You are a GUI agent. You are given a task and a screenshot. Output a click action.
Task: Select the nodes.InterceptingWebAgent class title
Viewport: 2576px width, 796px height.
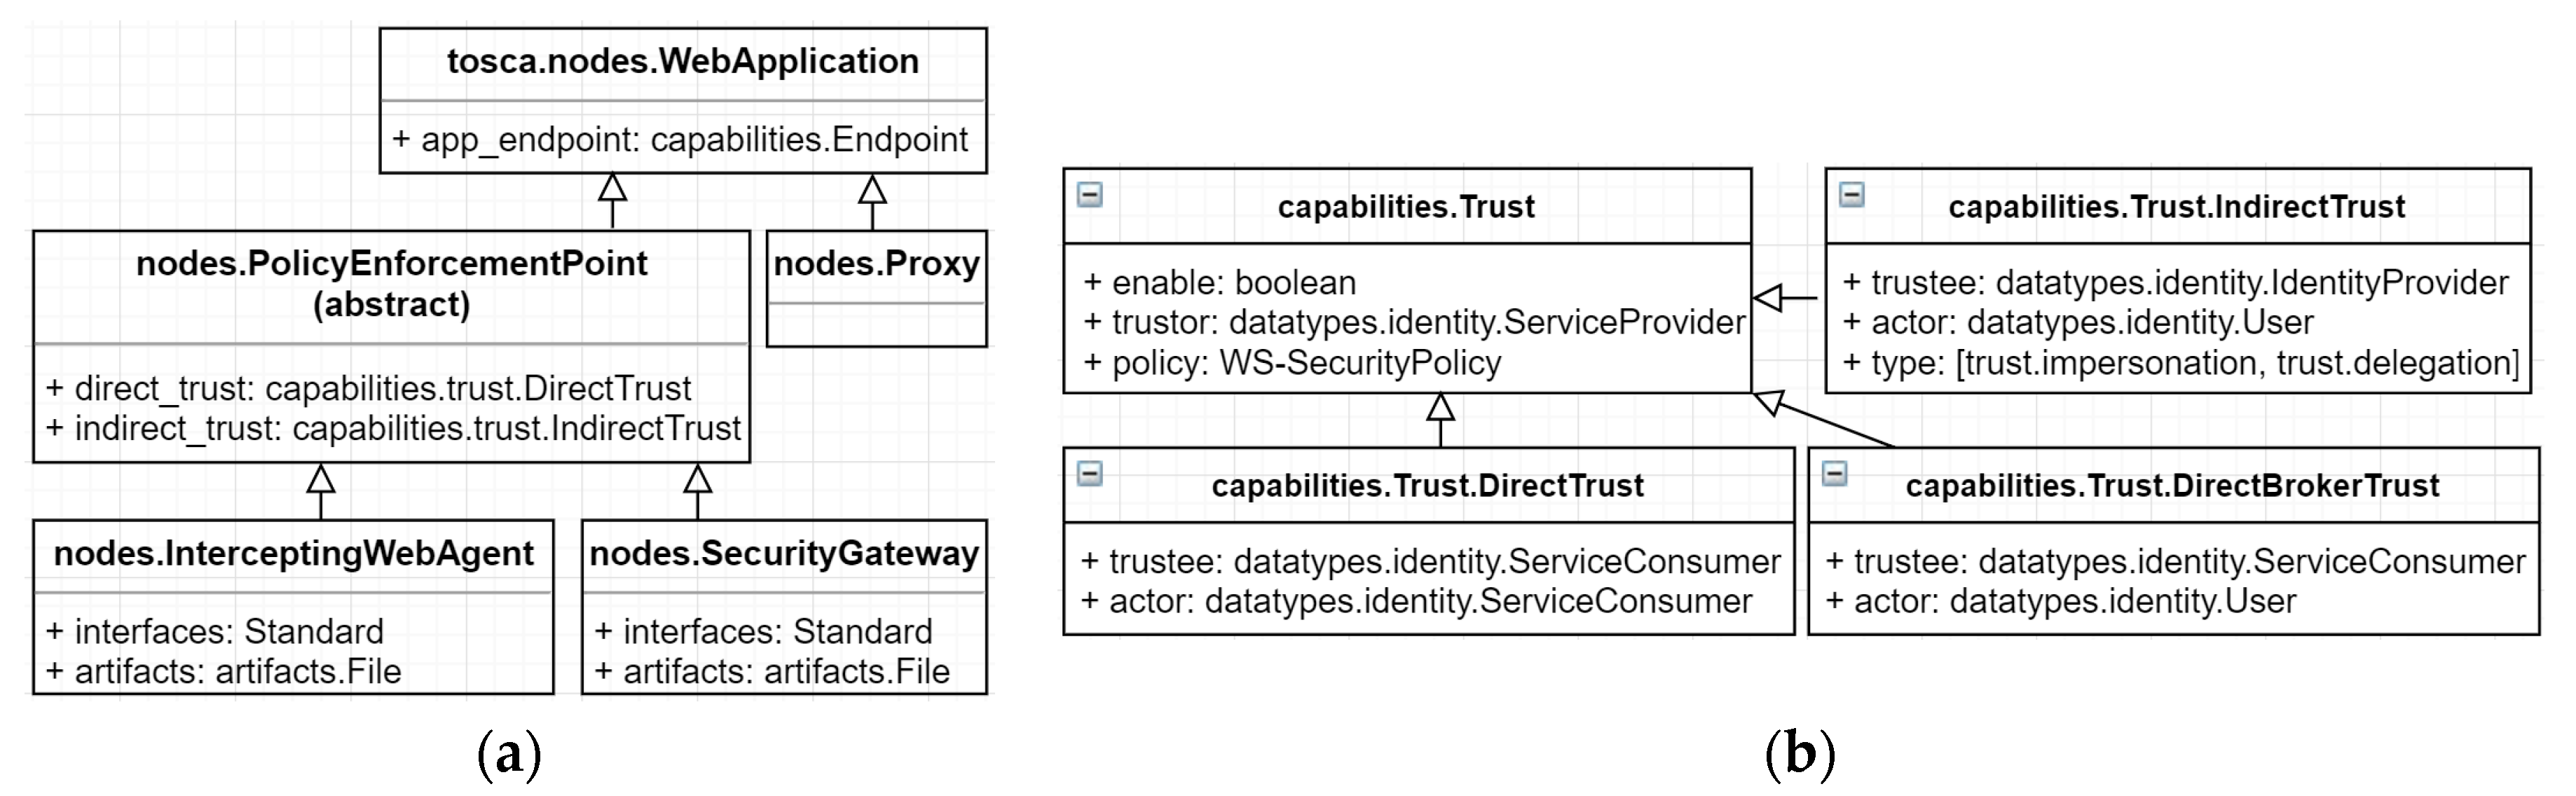tap(293, 554)
